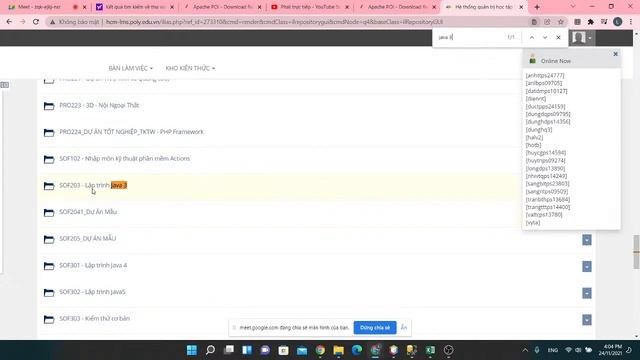Open the Chrome three-dot menu
The width and height of the screenshot is (640, 360).
631,22
